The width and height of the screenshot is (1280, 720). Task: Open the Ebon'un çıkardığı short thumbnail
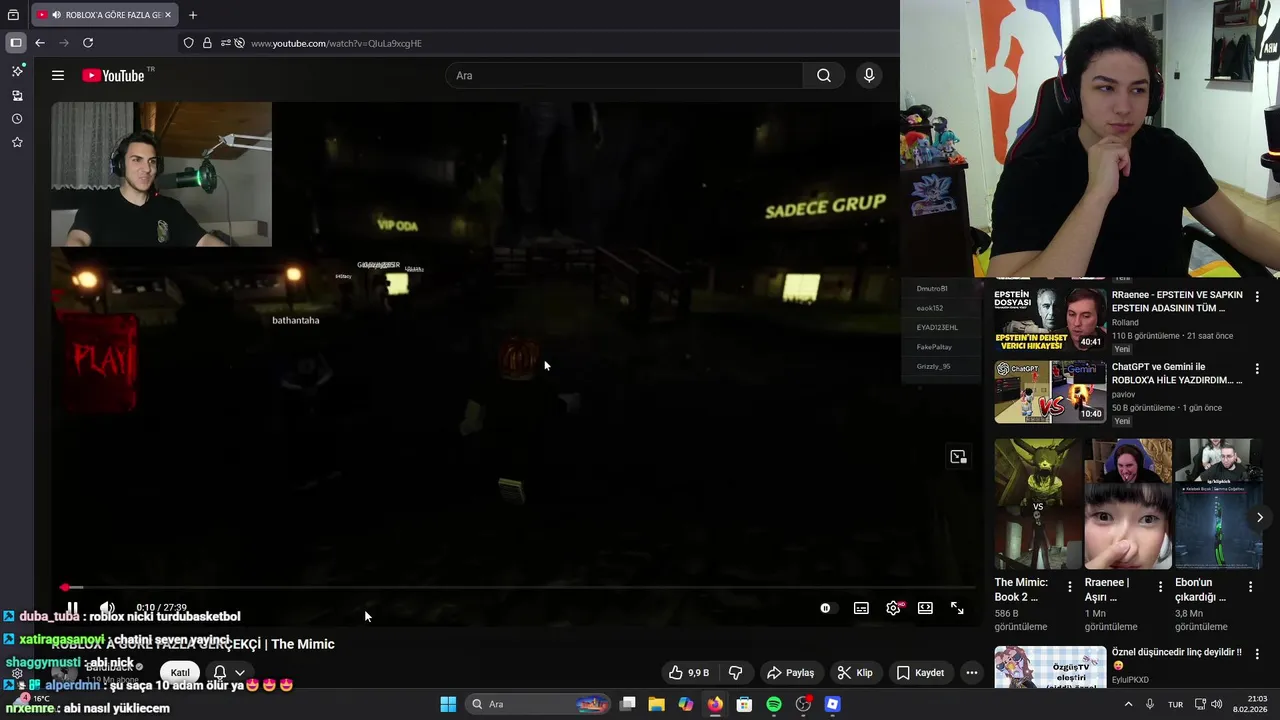point(1218,503)
